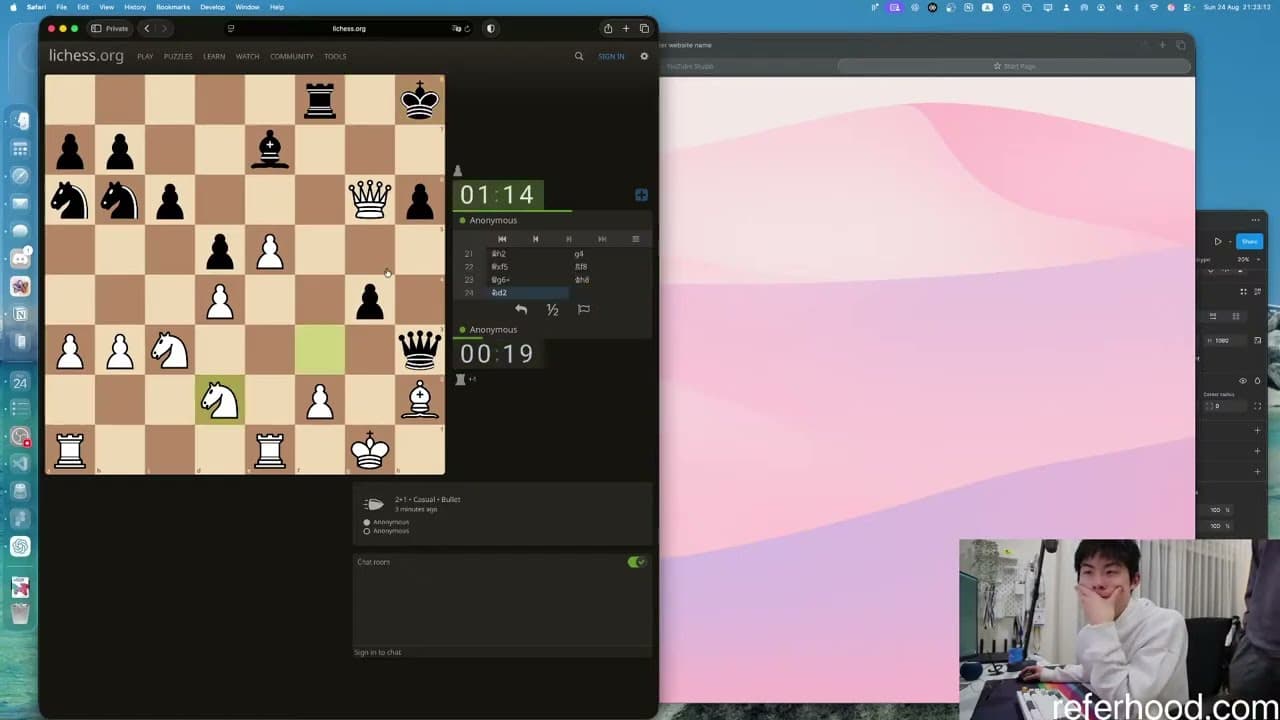Click the takeback arrow button
The image size is (1280, 720).
click(x=521, y=310)
